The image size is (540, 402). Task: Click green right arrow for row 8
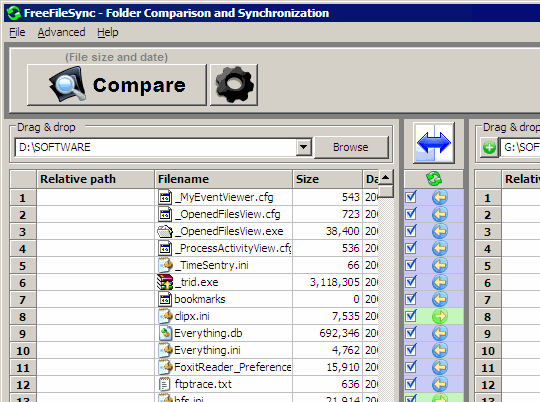click(x=440, y=316)
